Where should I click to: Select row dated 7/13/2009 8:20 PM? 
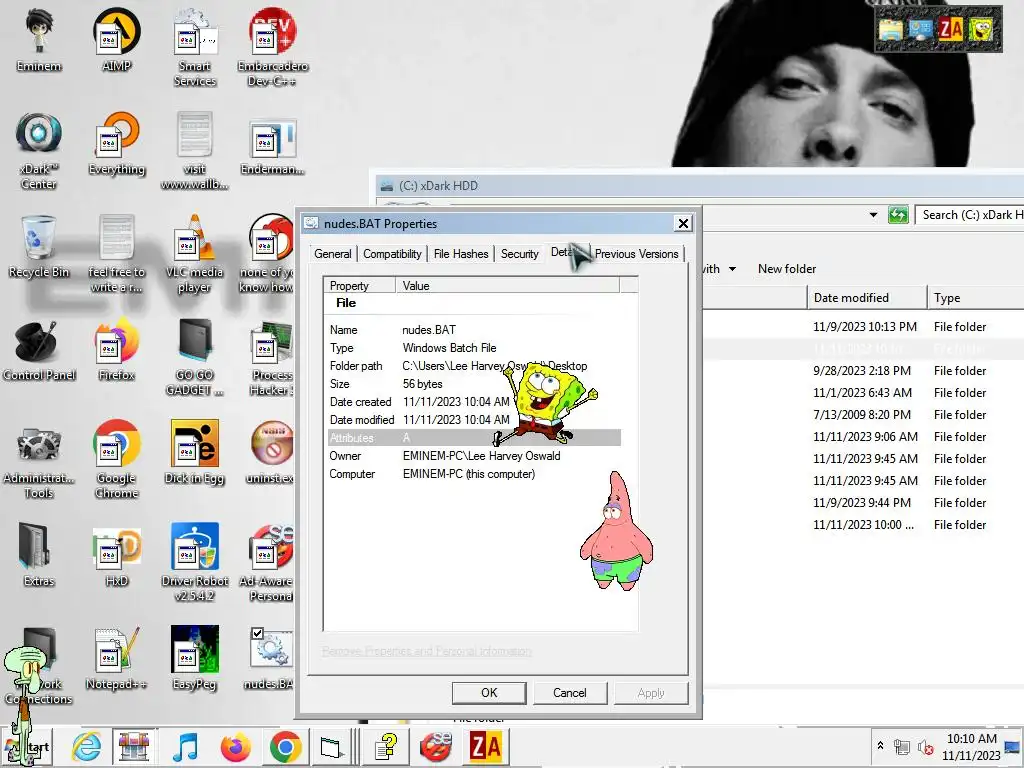(x=863, y=415)
